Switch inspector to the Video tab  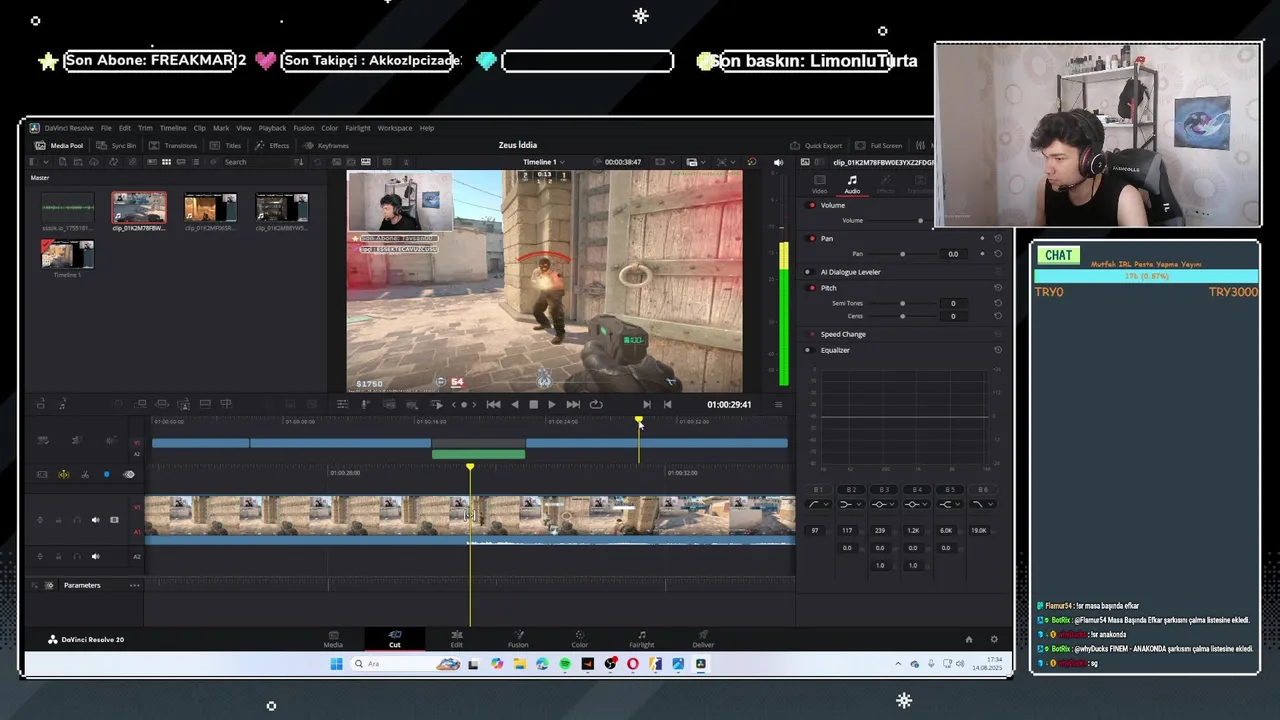click(x=820, y=184)
